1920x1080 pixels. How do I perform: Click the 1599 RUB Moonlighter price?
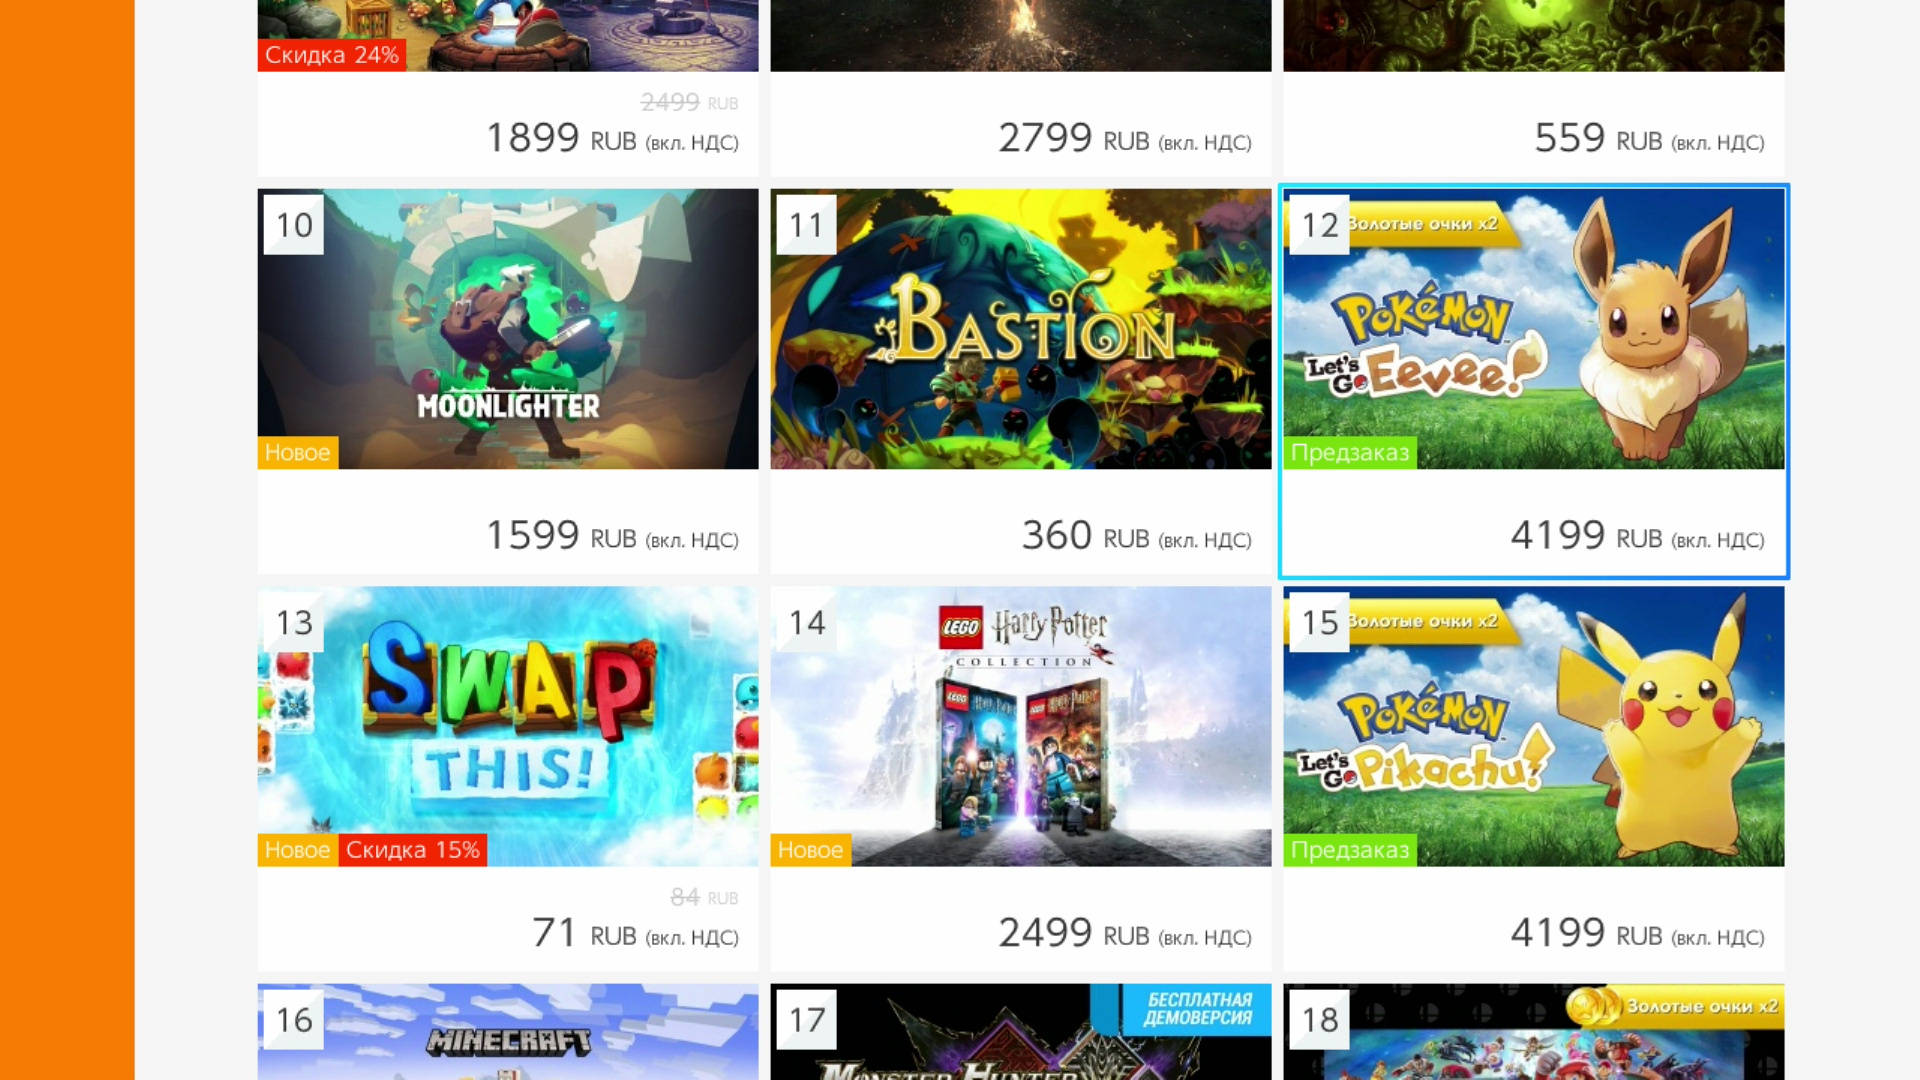(612, 536)
